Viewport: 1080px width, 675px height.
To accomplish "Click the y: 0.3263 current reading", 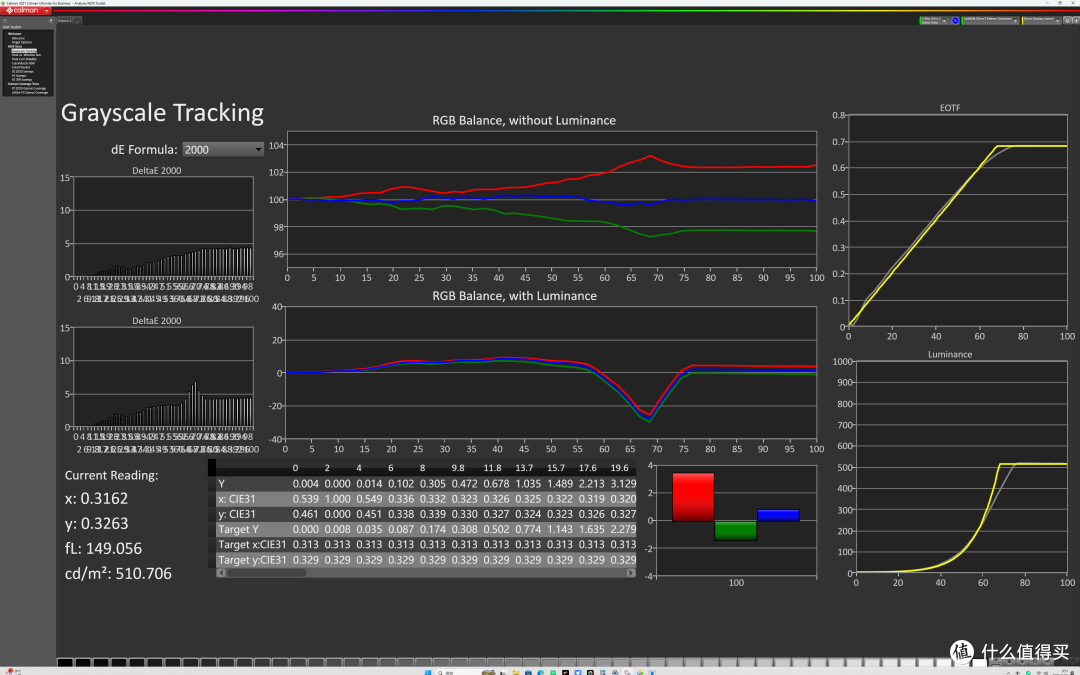I will click(x=96, y=523).
